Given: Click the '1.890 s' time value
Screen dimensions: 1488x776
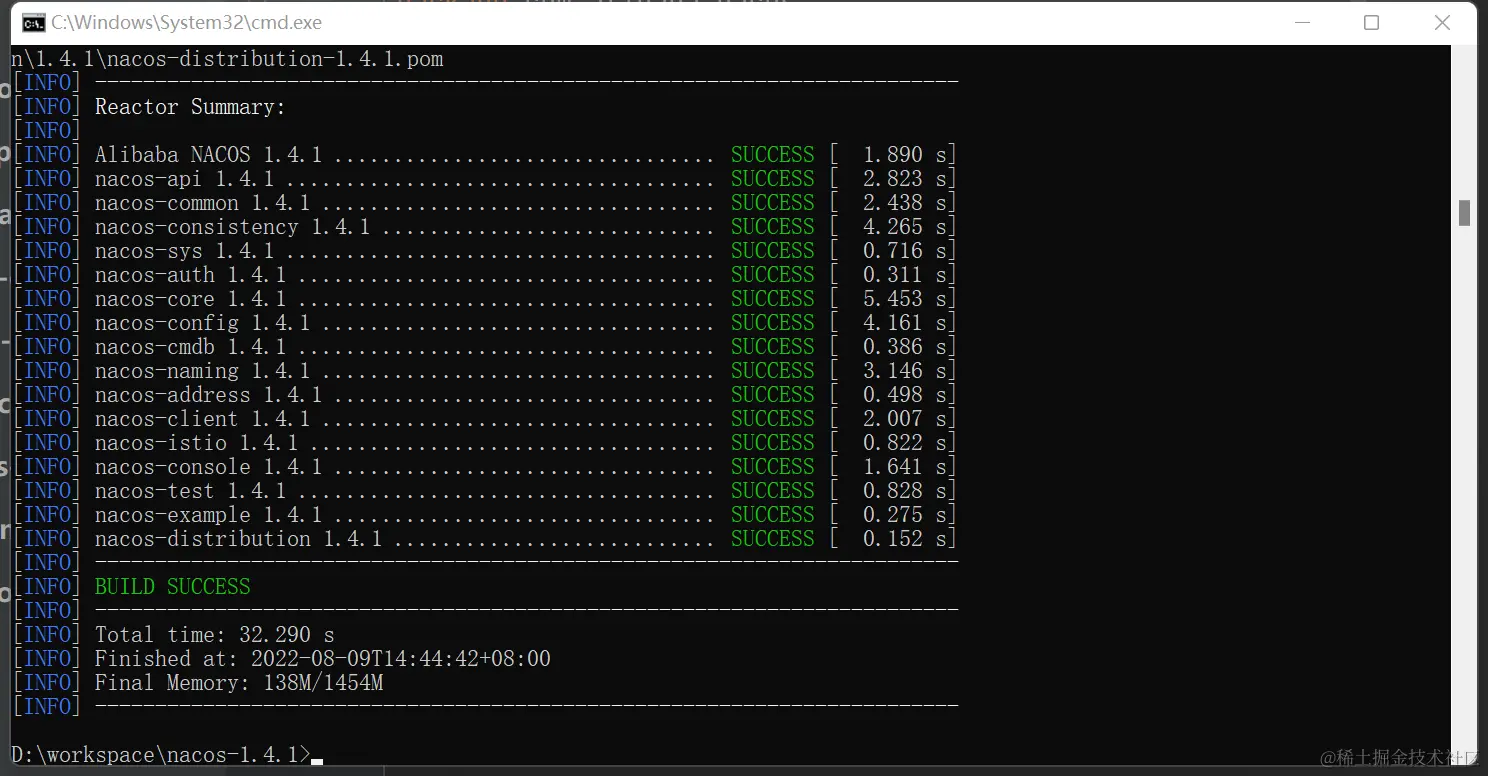Looking at the screenshot, I should tap(905, 155).
